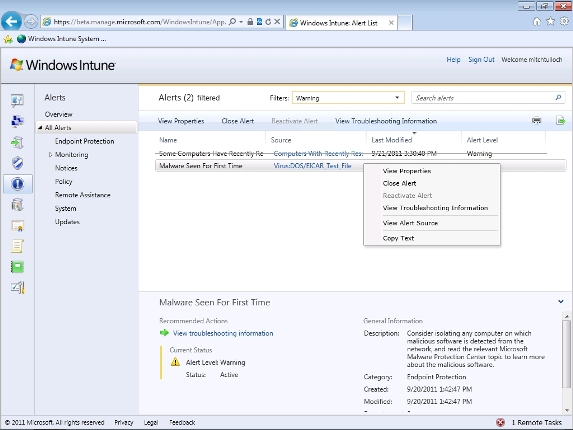
Task: Open Virus:DOS/EICAR_Test_File source link
Action: pos(312,165)
